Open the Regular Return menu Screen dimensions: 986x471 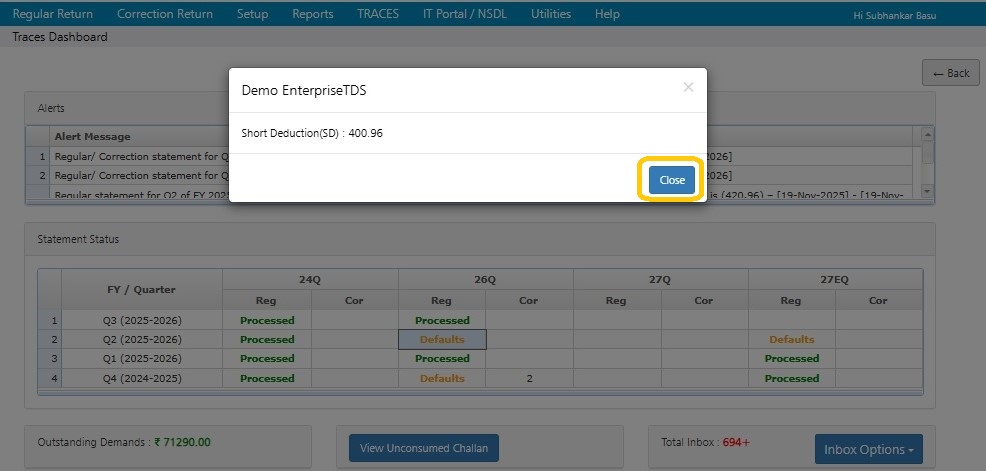tap(53, 14)
